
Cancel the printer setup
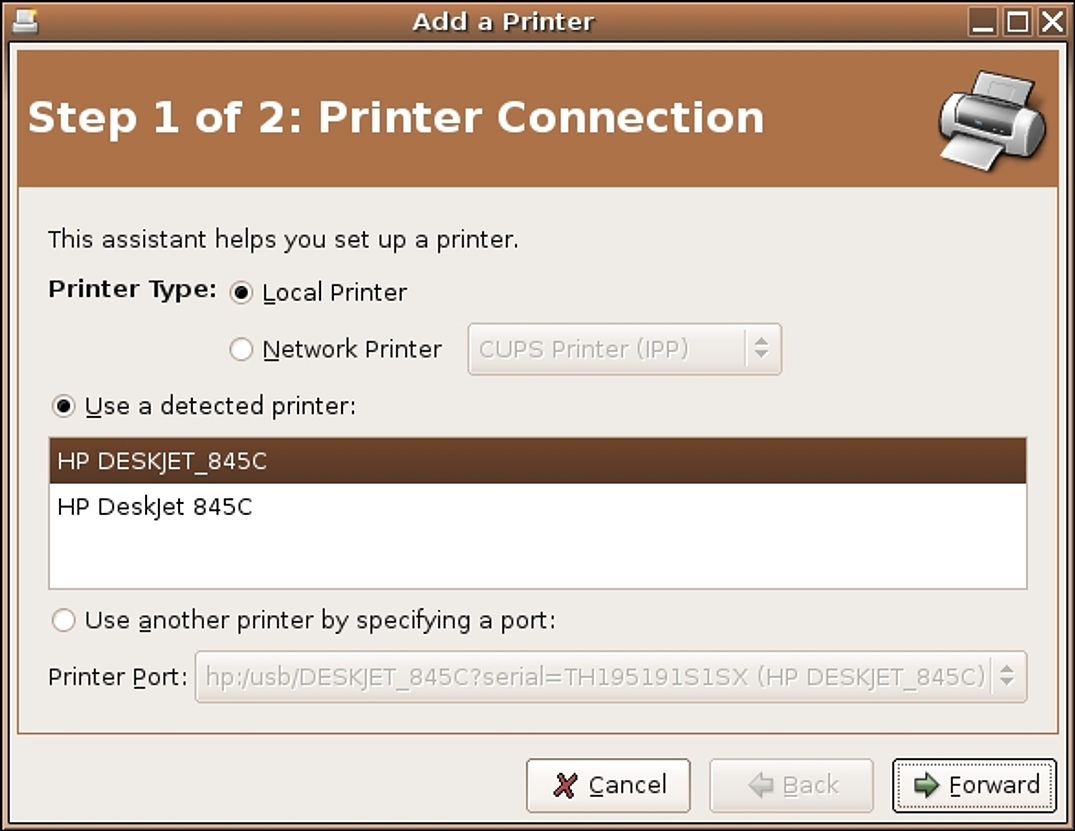pyautogui.click(x=608, y=786)
